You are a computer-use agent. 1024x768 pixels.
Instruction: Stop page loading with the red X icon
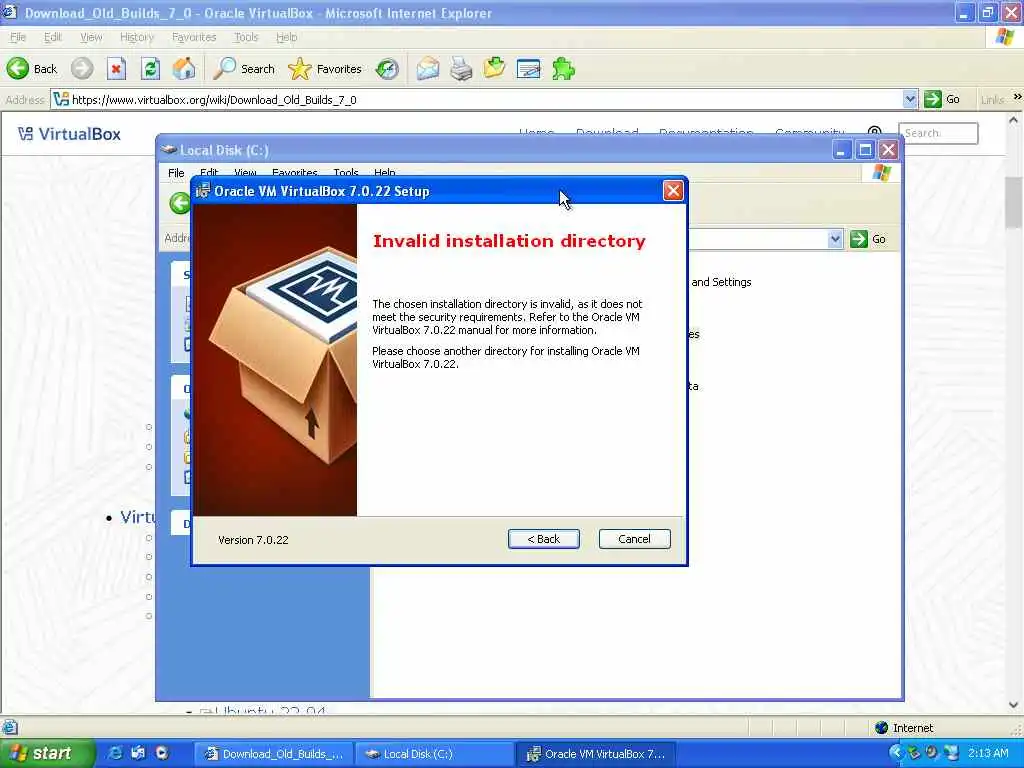coord(116,69)
